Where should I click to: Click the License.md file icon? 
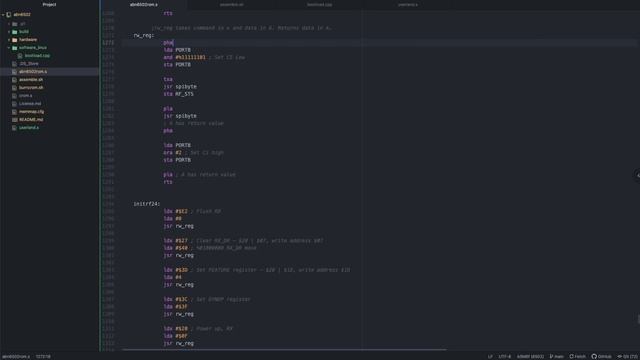14,104
